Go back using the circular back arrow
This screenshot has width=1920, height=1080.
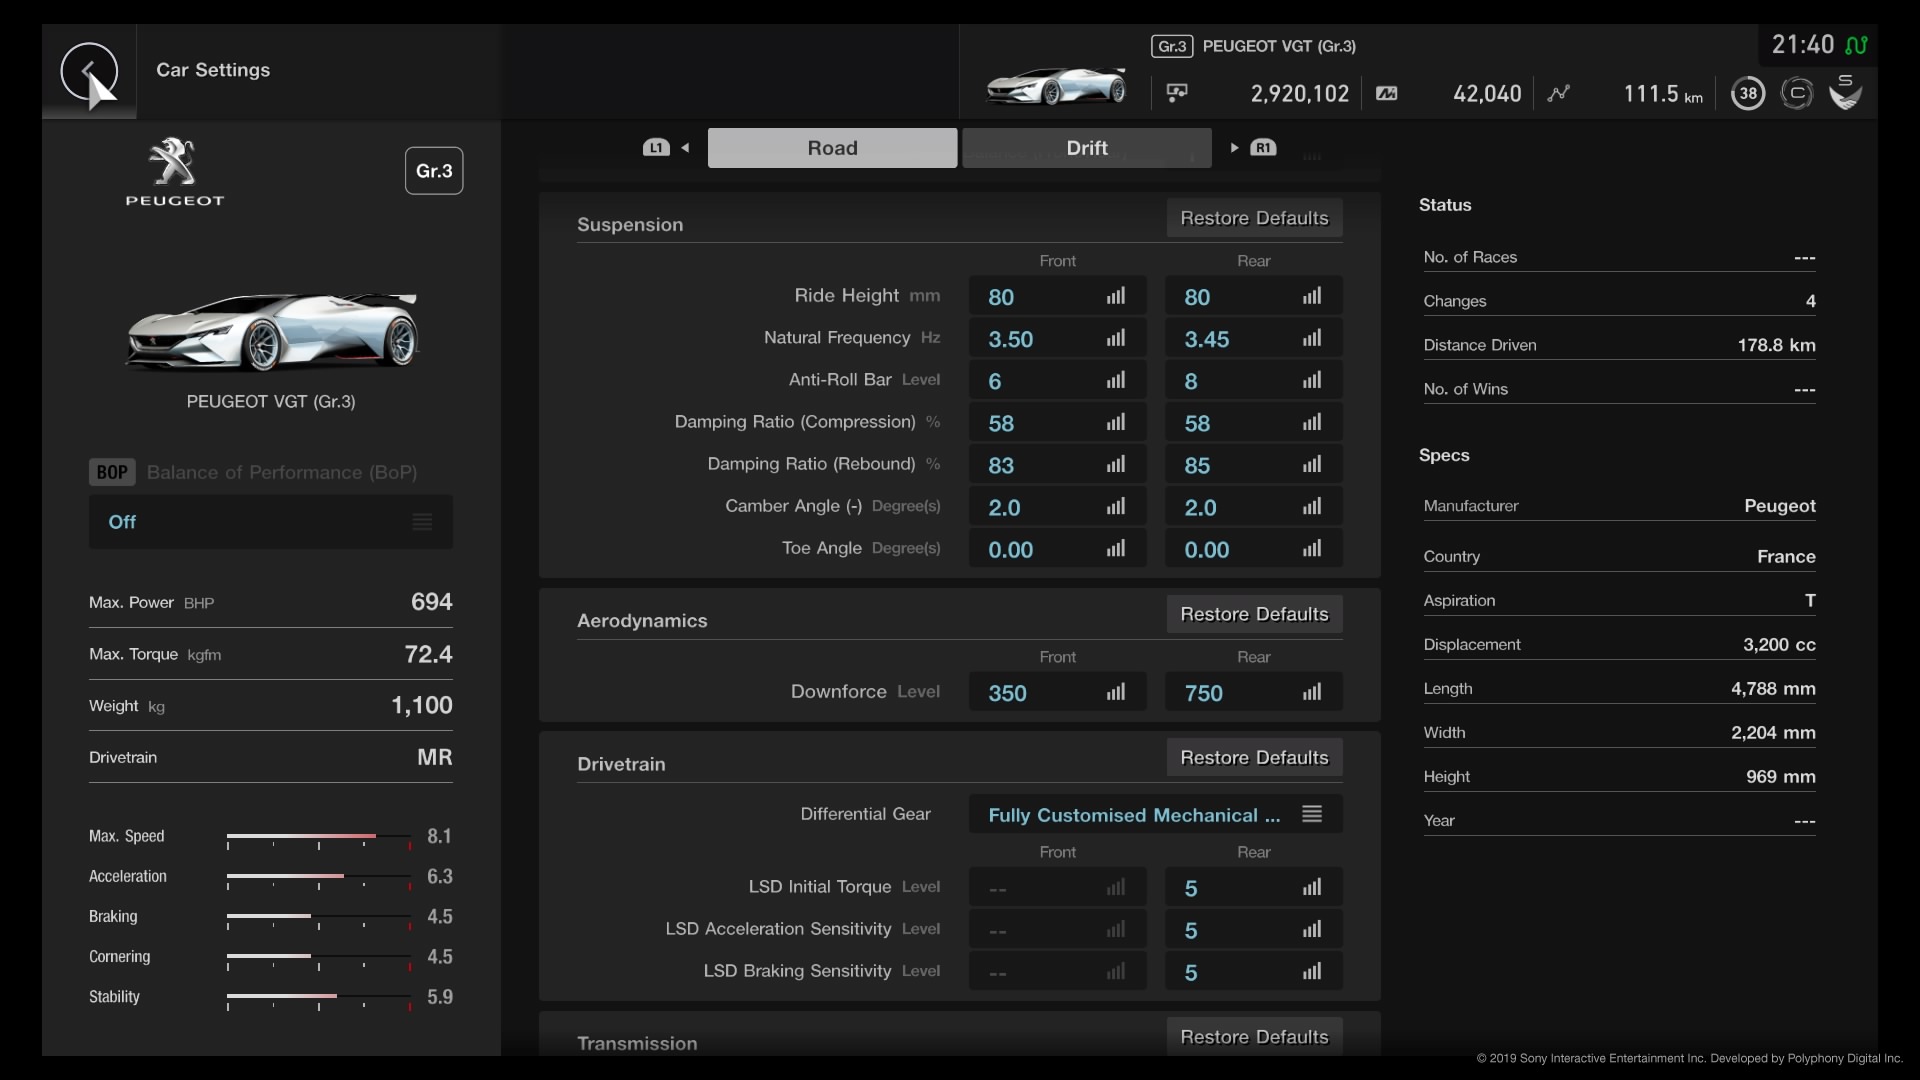pos(89,72)
